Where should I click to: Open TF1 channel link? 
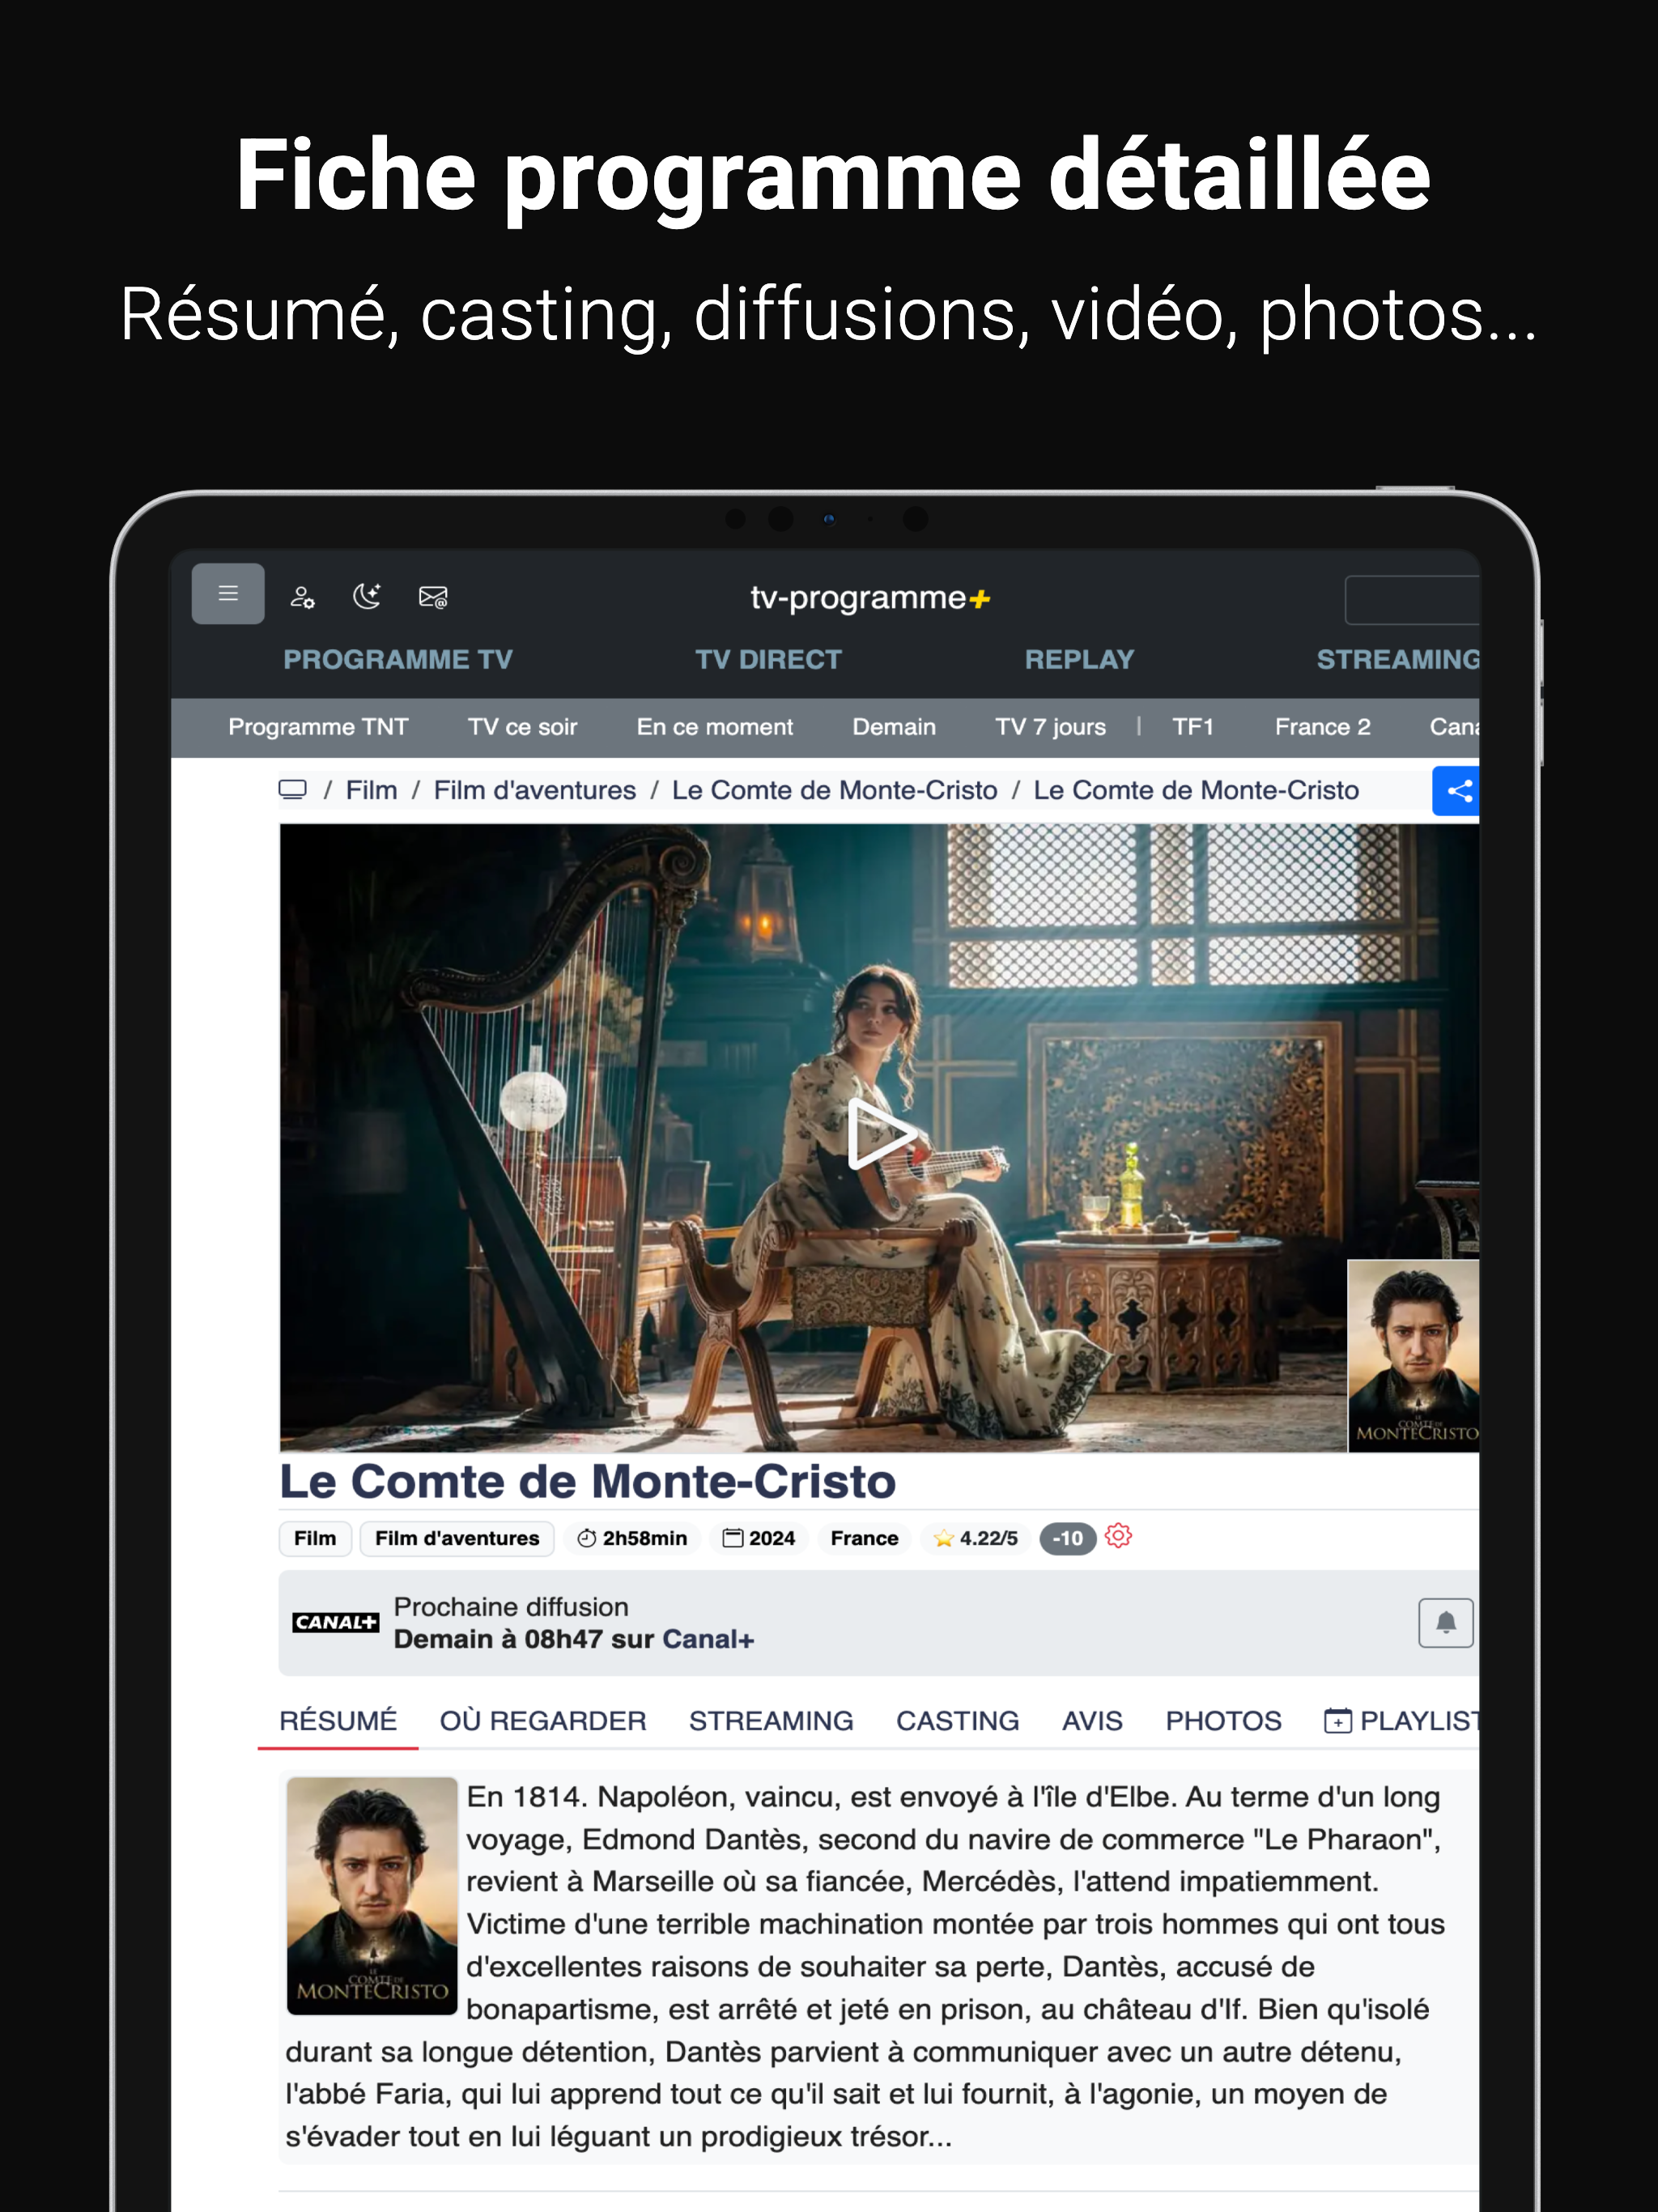[x=1193, y=727]
